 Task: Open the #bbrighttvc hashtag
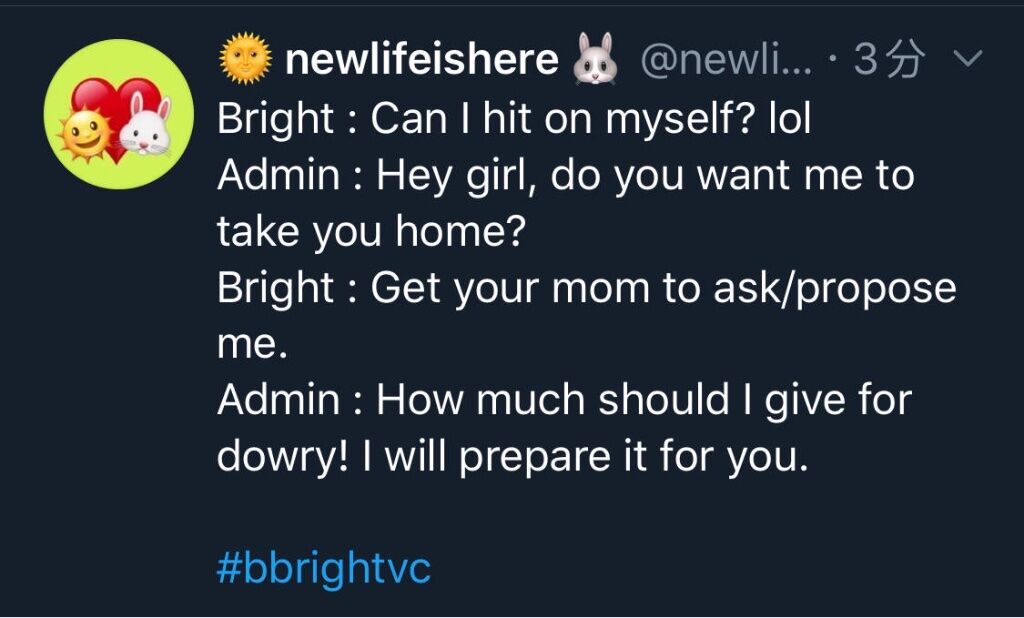click(324, 567)
